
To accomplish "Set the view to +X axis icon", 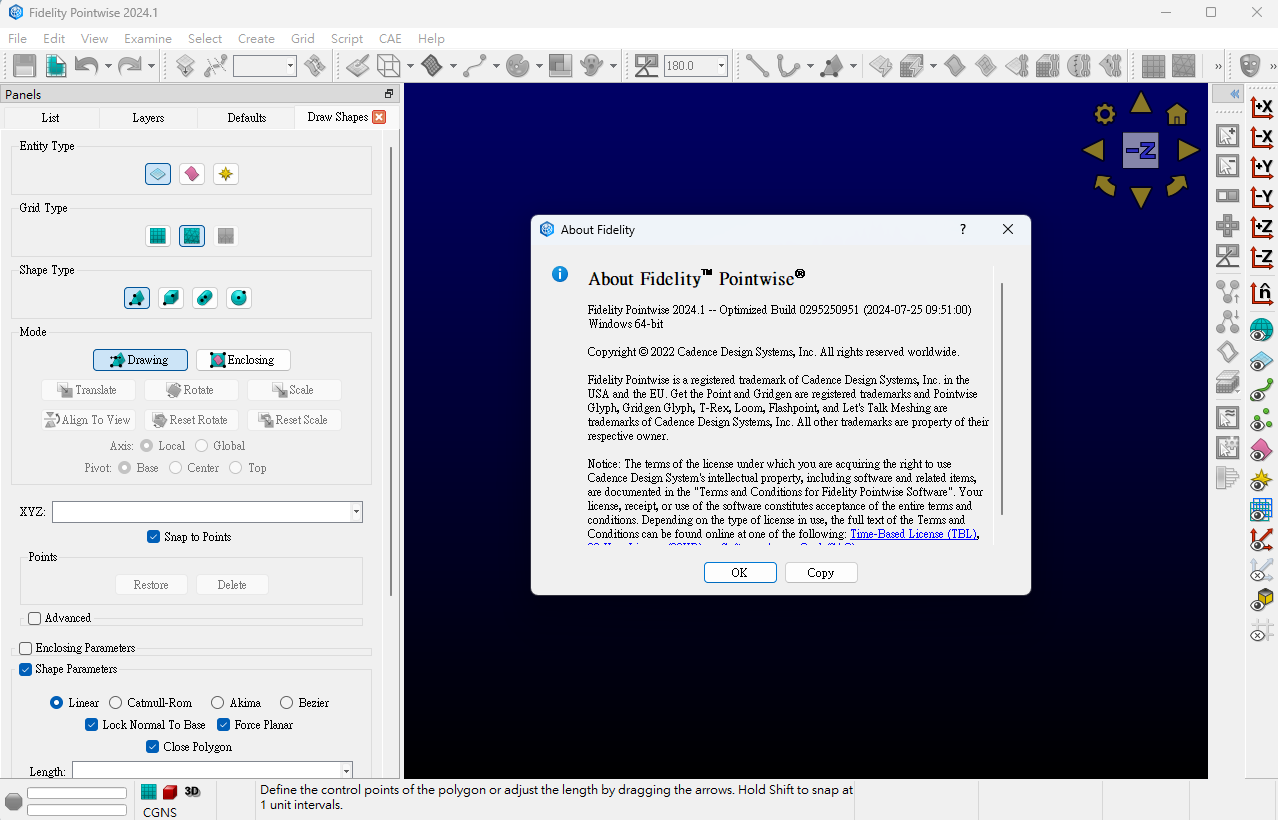I will click(1262, 106).
